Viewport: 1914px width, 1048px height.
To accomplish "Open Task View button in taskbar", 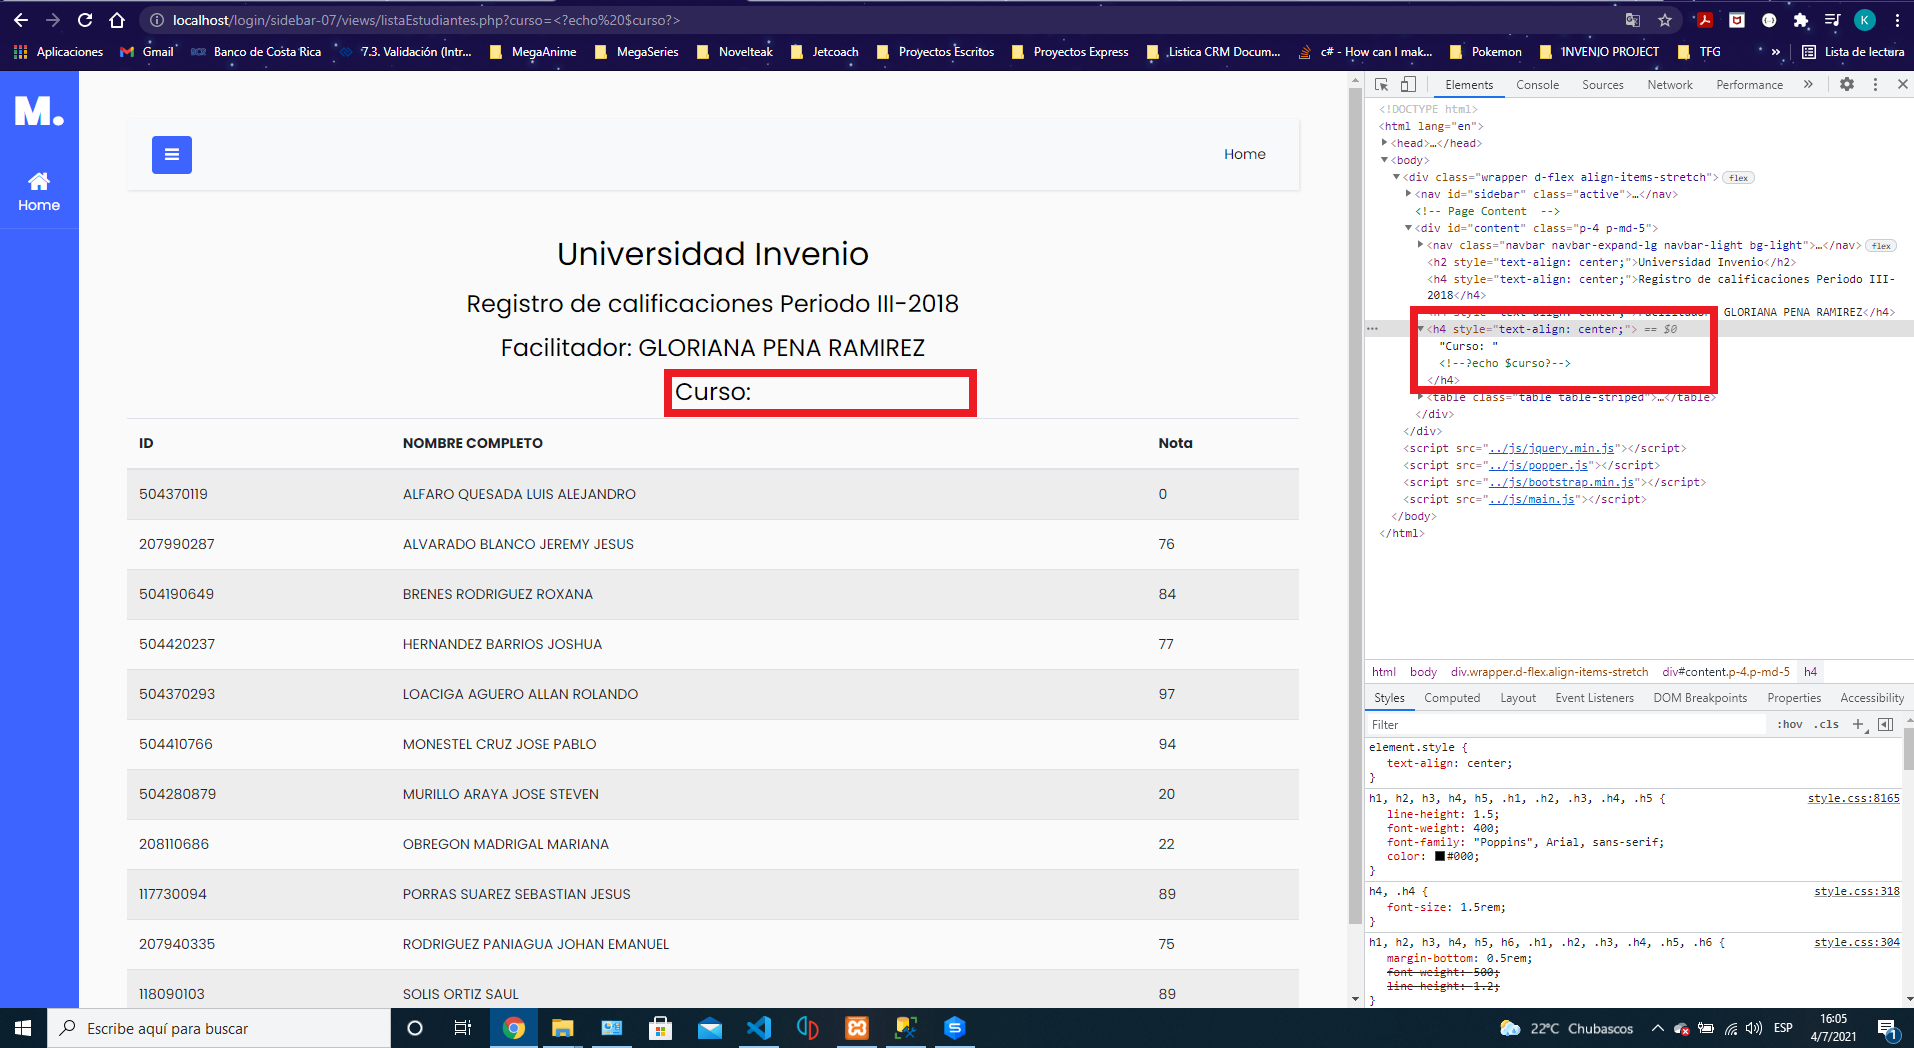I will 462,1028.
